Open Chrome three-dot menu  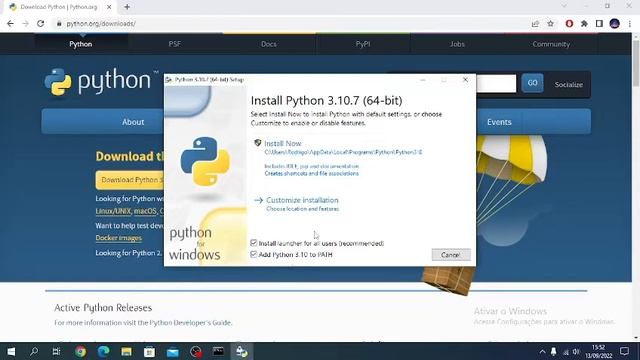point(630,24)
